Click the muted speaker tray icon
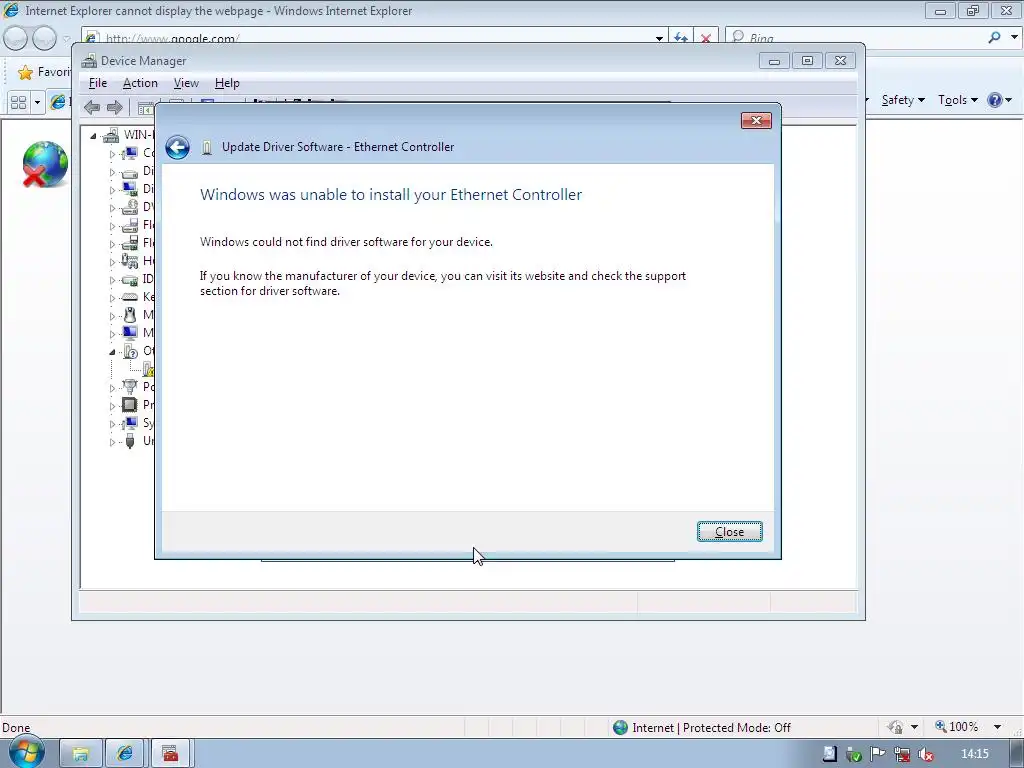Image resolution: width=1024 pixels, height=768 pixels. click(925, 754)
